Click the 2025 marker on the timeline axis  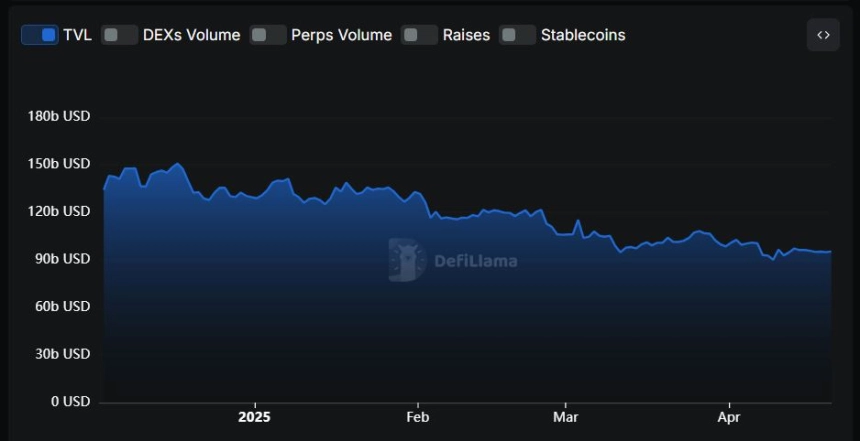[254, 417]
